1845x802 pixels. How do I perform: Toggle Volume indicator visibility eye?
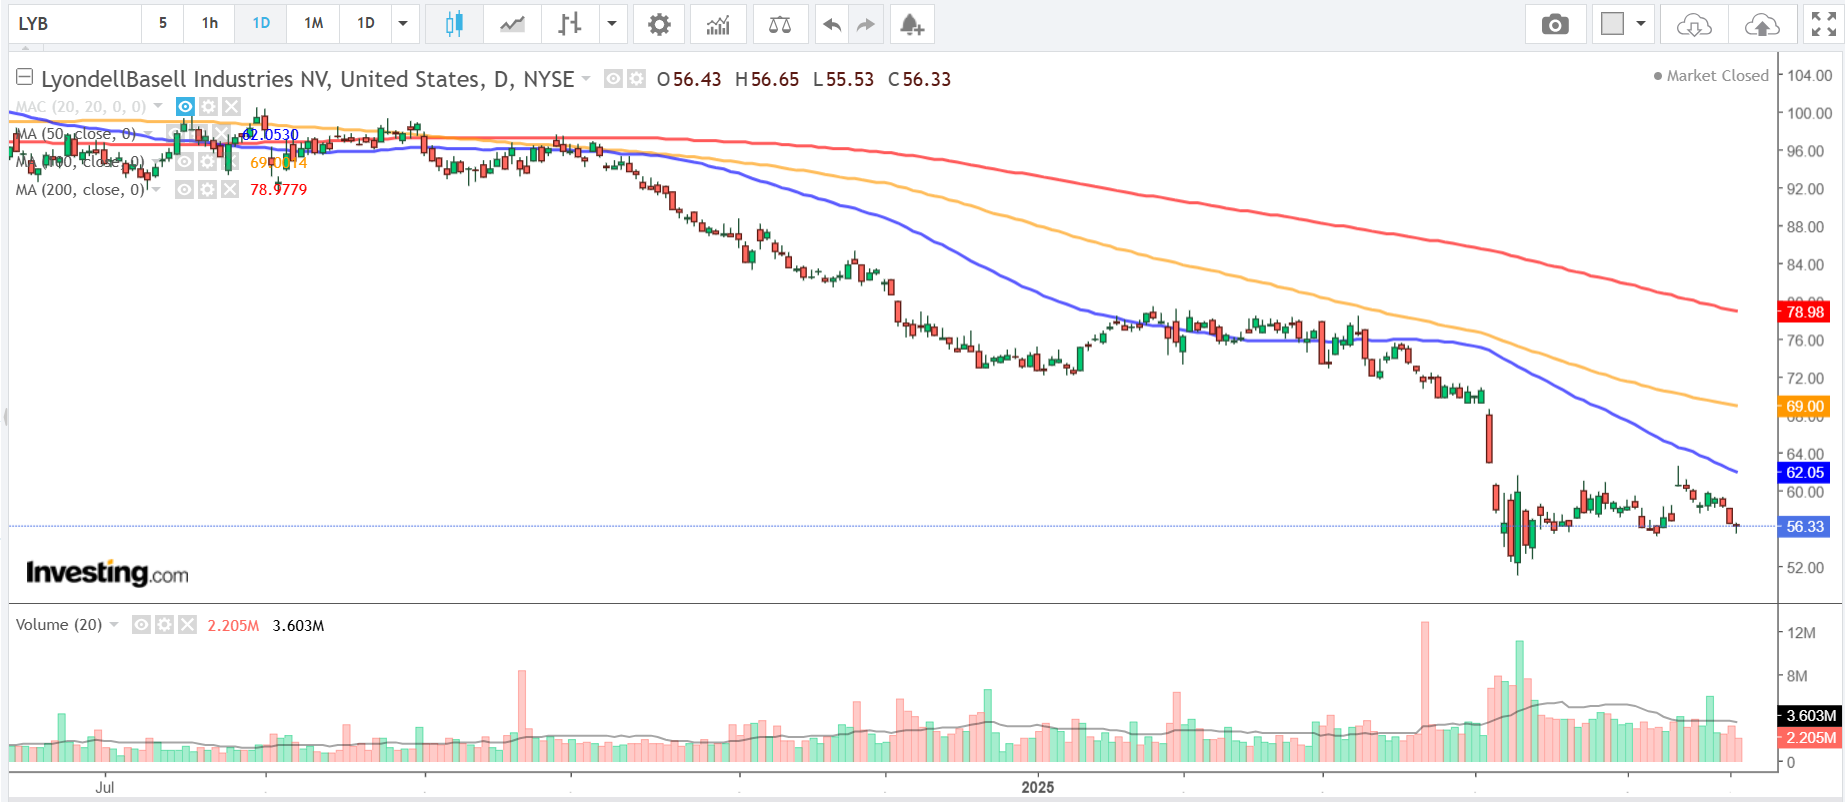pyautogui.click(x=141, y=625)
